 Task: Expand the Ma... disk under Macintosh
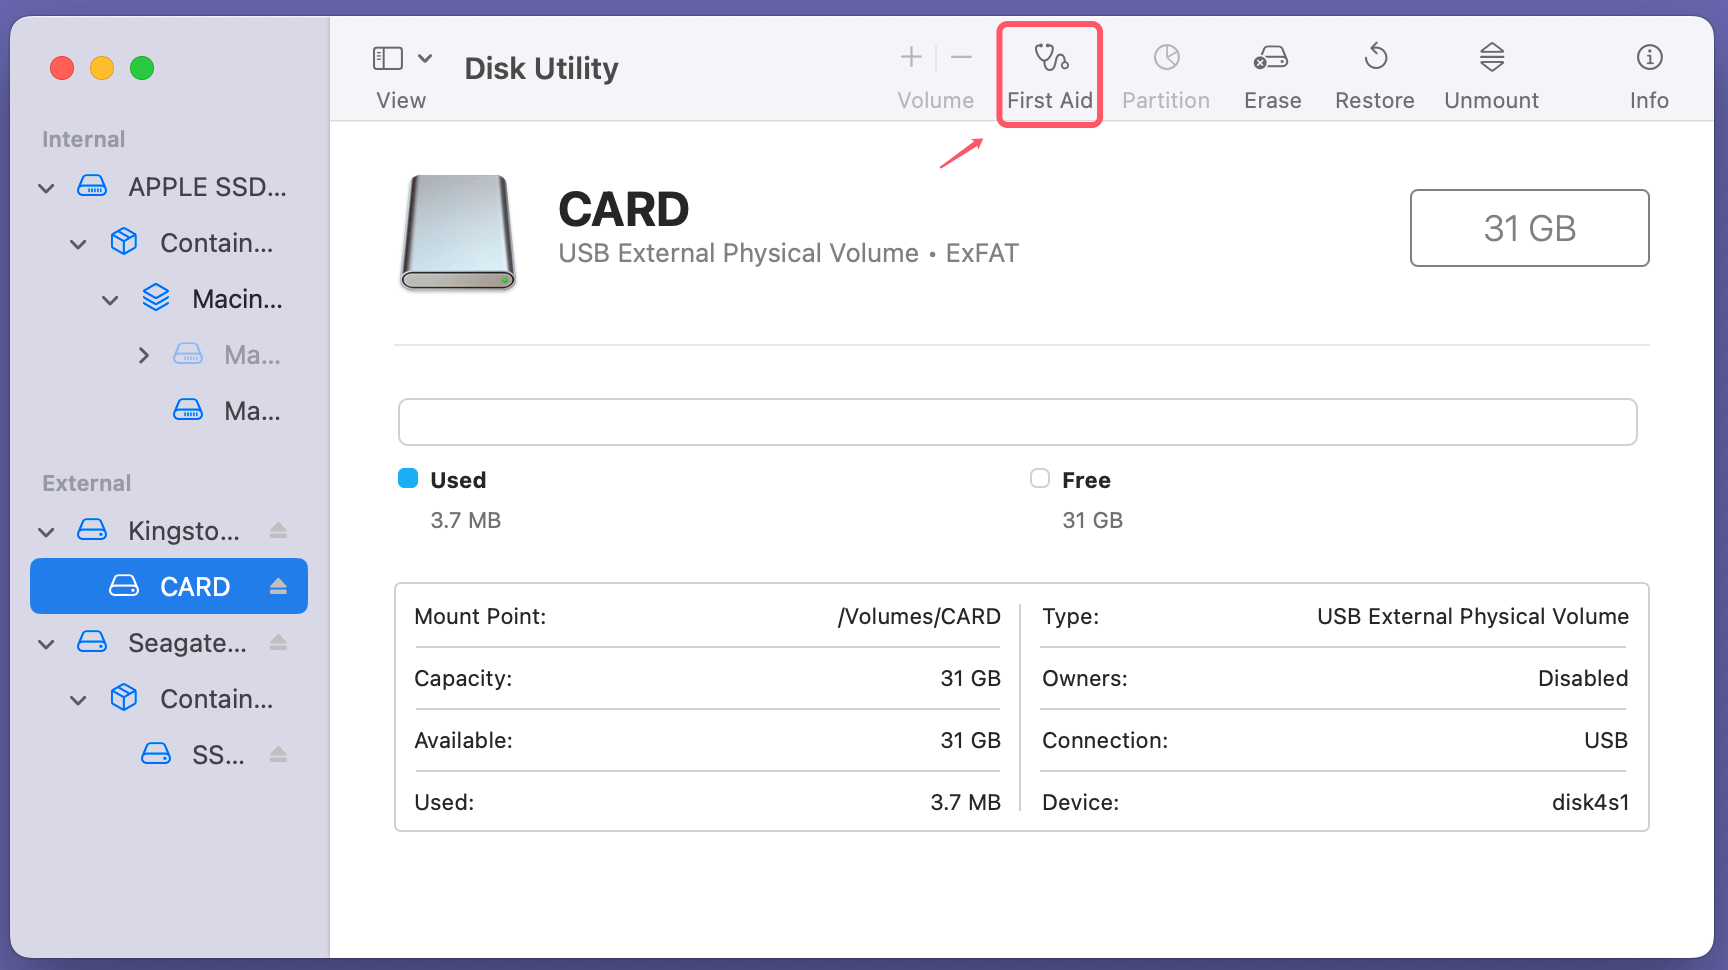(x=143, y=355)
